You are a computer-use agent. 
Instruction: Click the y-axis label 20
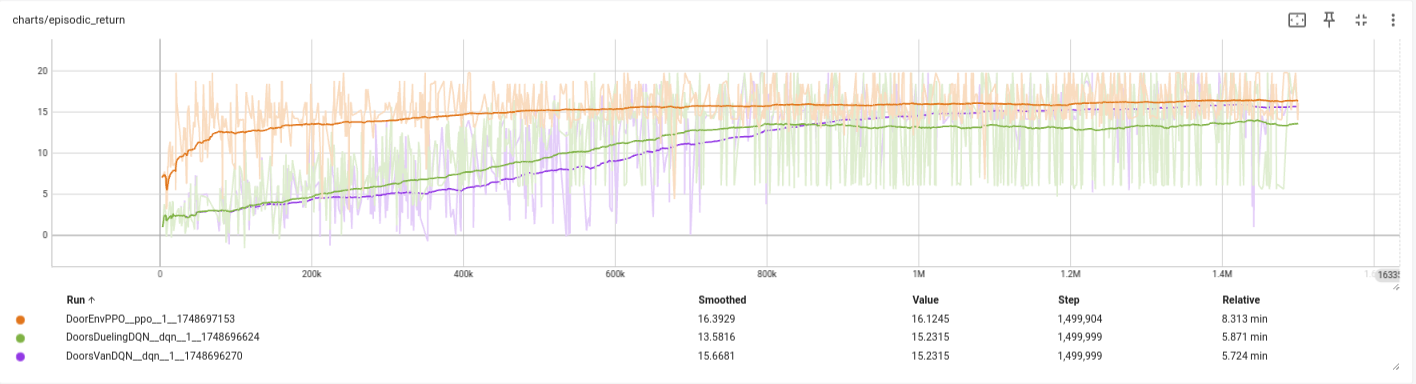pos(43,71)
